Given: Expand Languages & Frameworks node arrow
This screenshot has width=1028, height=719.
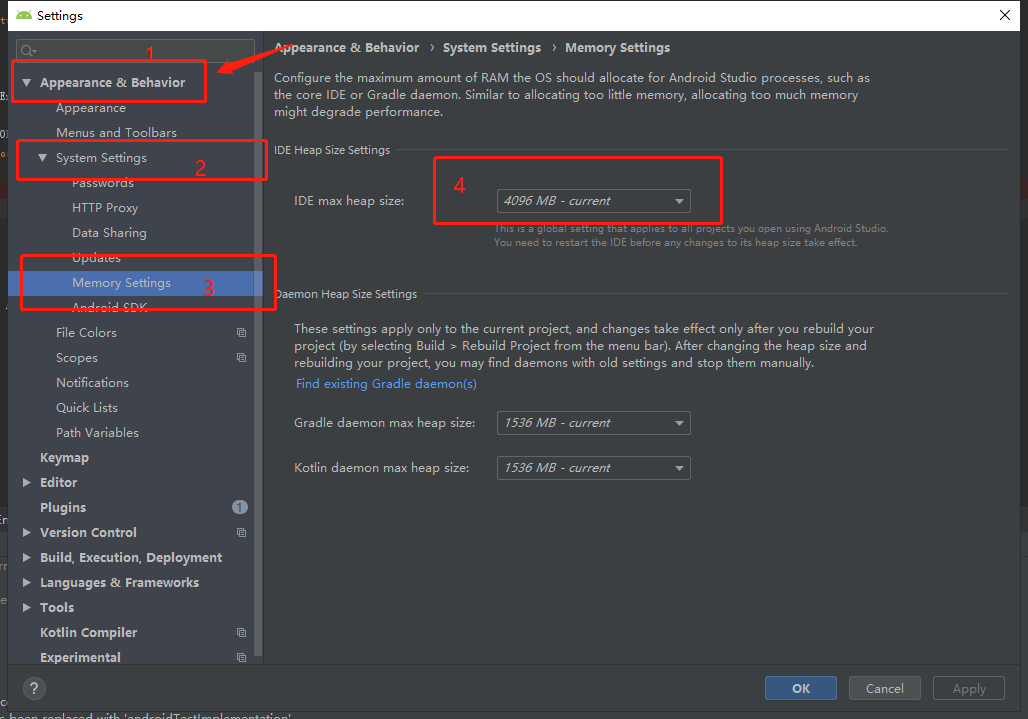Looking at the screenshot, I should click(26, 582).
